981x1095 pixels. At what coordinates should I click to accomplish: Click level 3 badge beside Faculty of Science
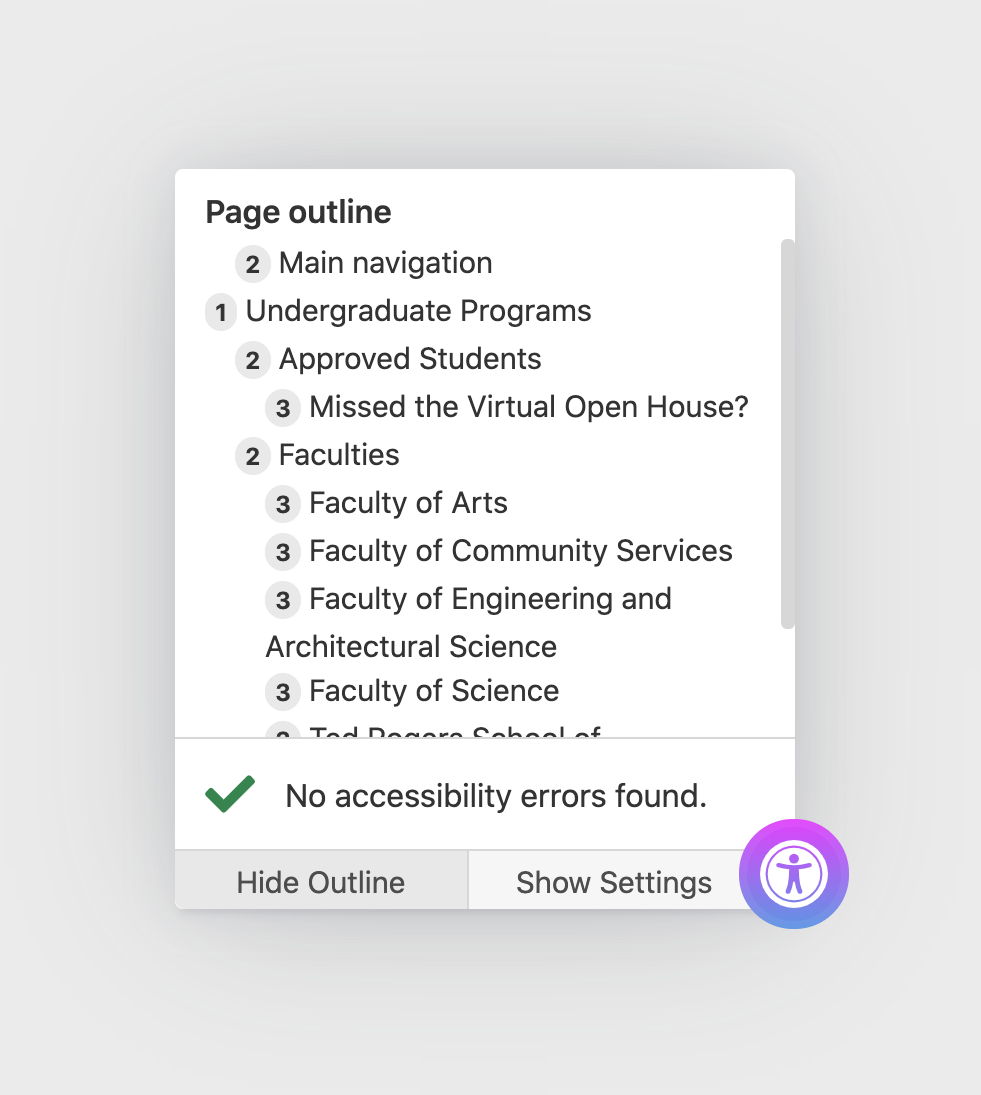[x=283, y=692]
